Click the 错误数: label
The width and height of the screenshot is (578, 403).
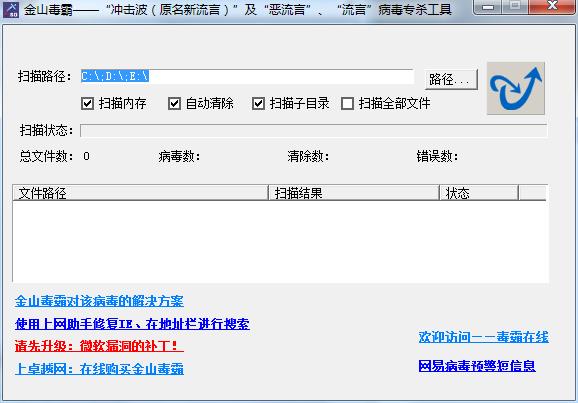point(438,157)
